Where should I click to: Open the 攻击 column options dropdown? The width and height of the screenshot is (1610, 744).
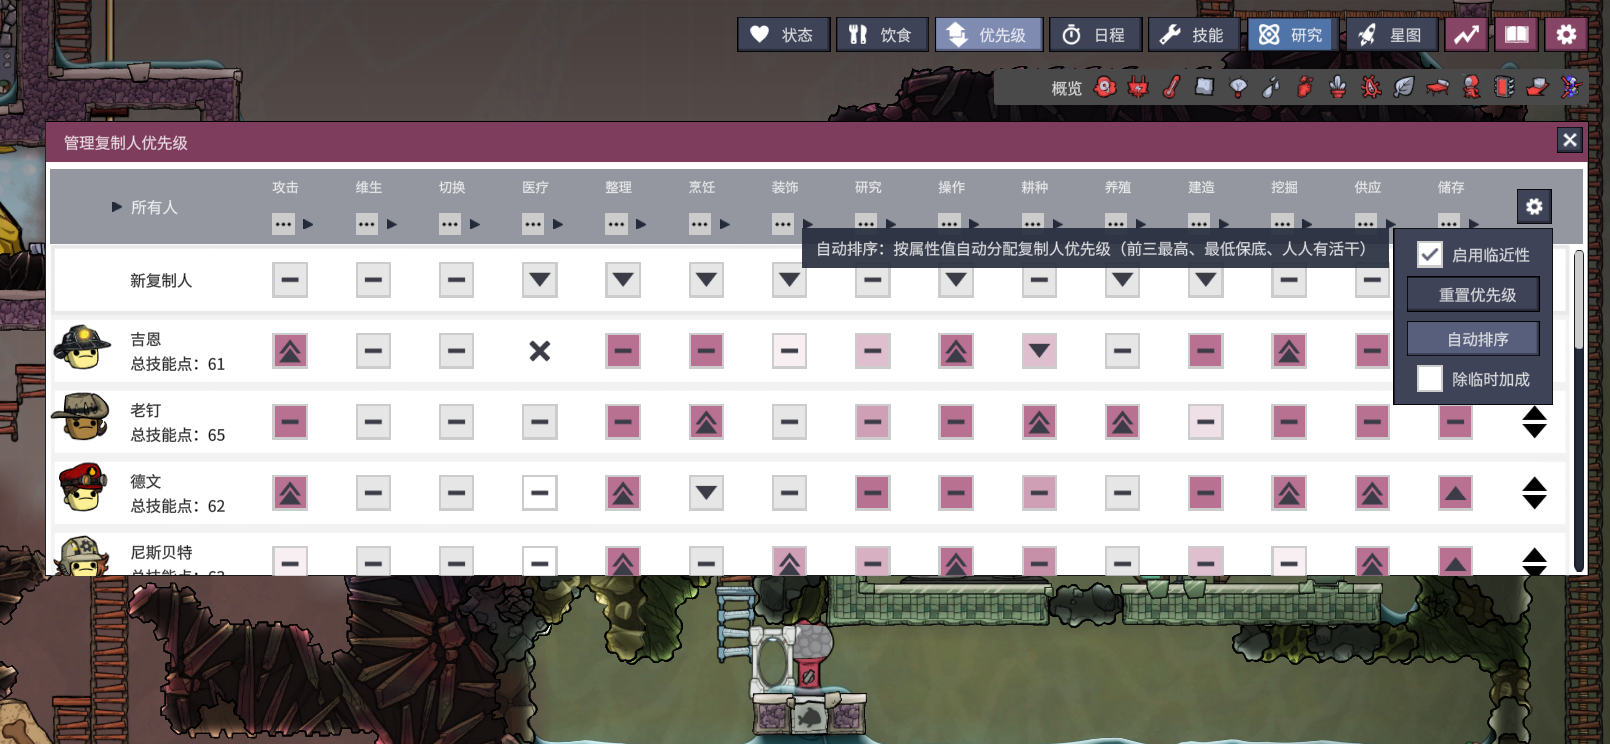point(284,224)
